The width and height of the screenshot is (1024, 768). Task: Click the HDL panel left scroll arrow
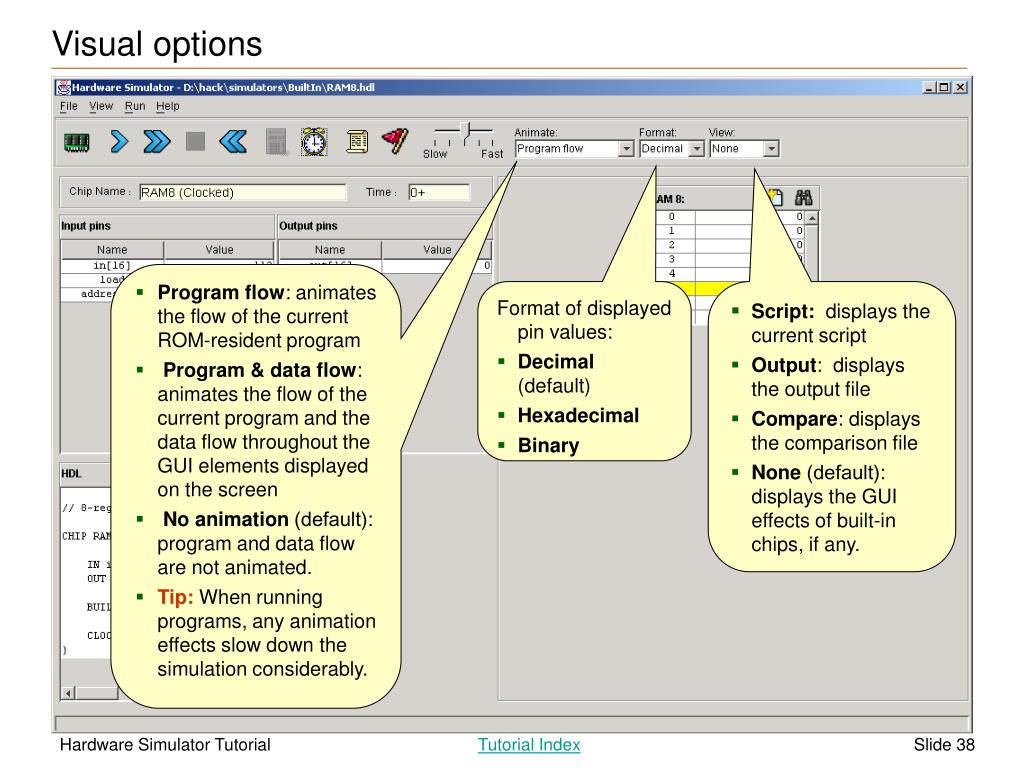[x=68, y=693]
